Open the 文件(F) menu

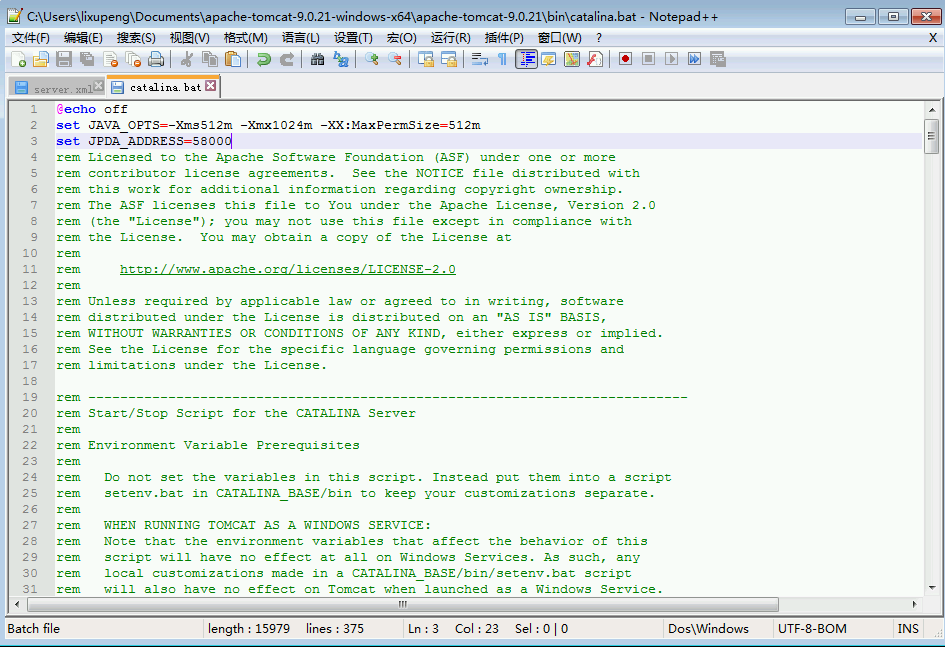click(31, 38)
